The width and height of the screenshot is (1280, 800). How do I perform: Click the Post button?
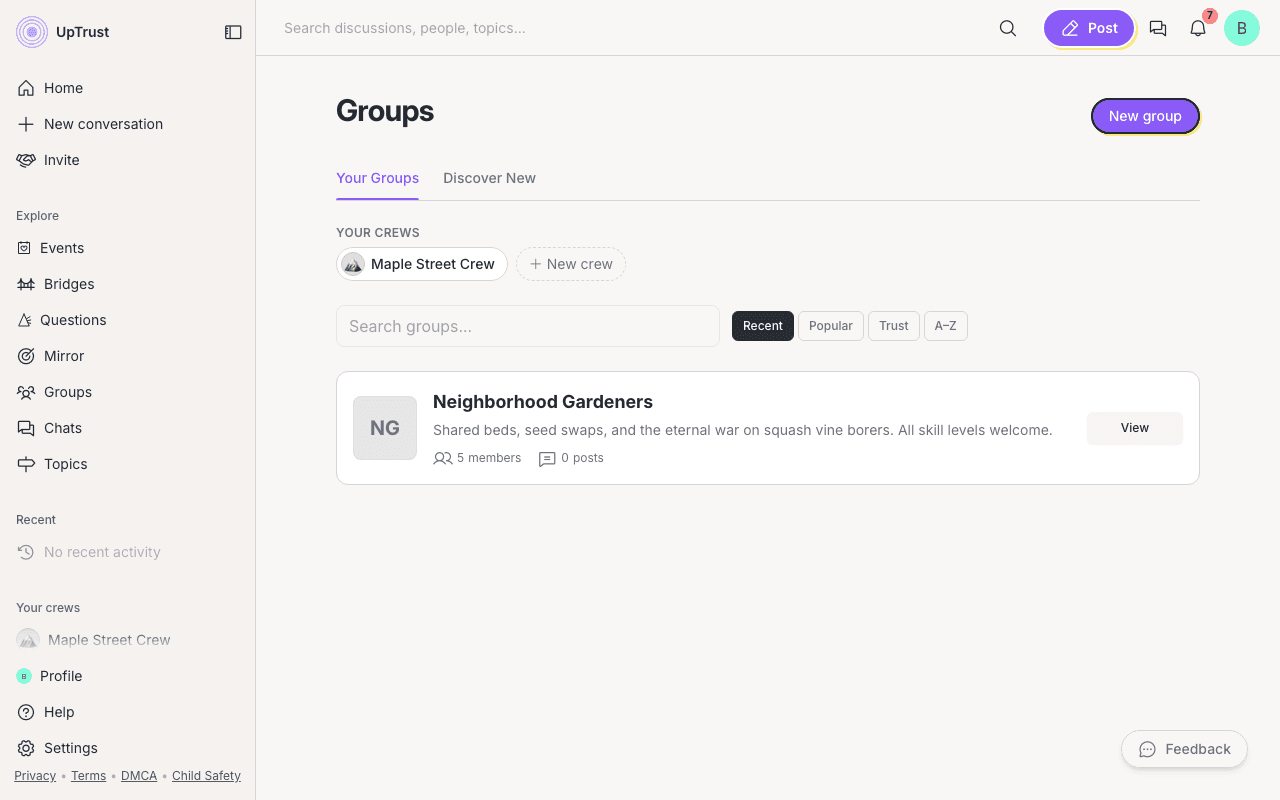(1089, 28)
